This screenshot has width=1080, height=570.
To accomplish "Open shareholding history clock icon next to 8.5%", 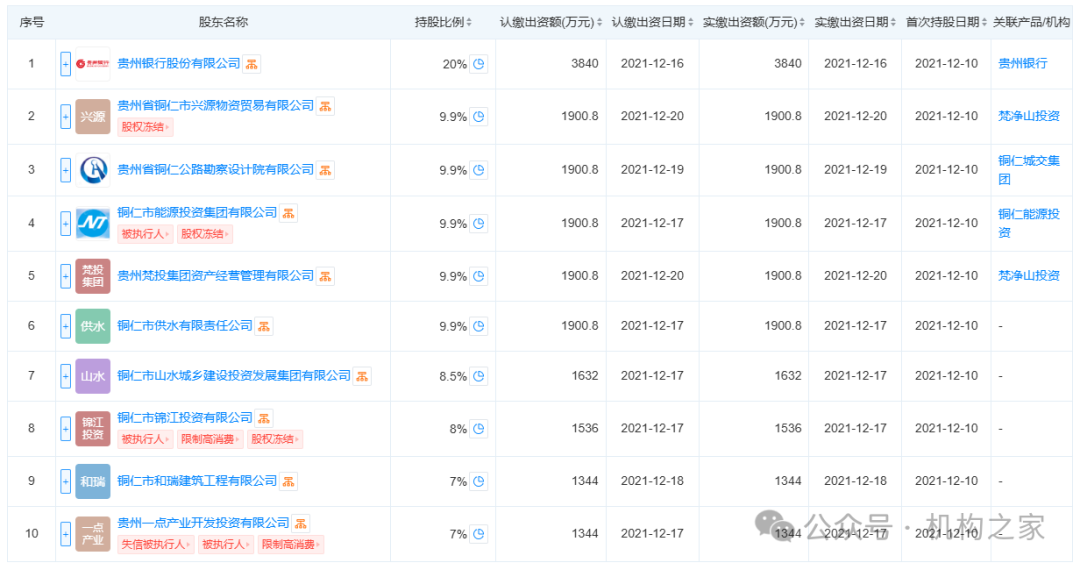I will [x=479, y=376].
